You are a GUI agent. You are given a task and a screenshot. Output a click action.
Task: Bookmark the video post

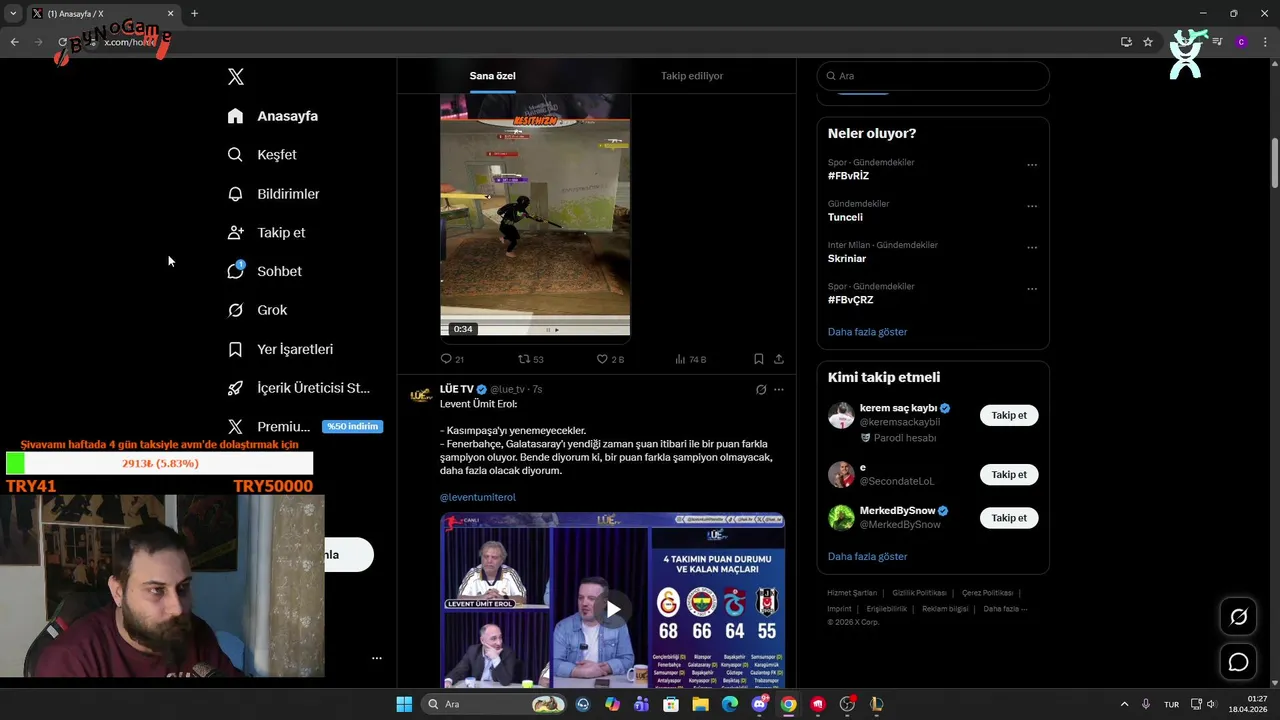(x=758, y=359)
